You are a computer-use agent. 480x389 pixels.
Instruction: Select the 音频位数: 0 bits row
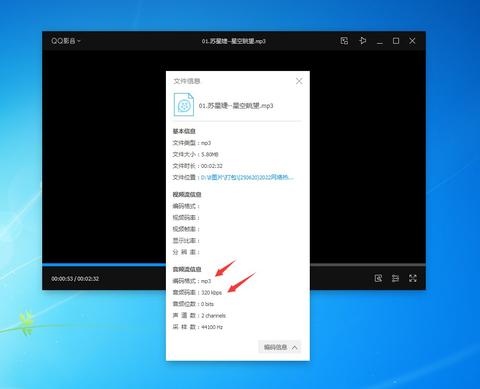pos(193,304)
